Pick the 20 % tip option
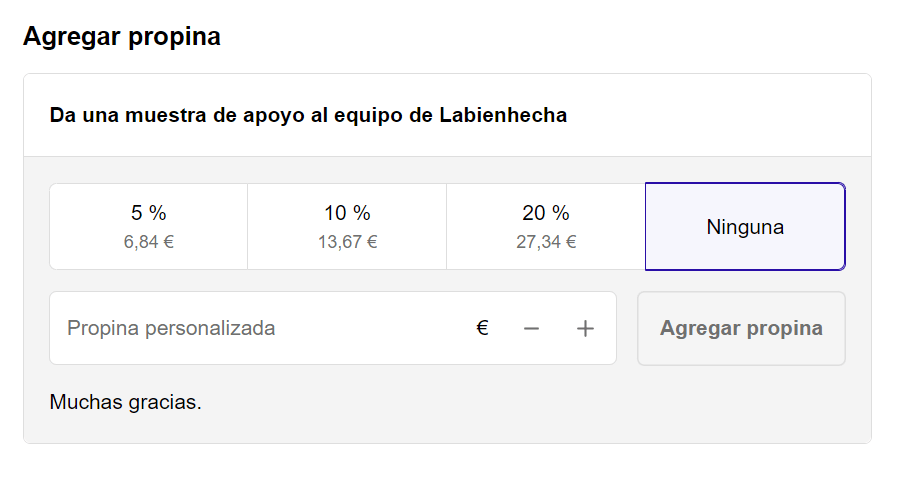Viewport: 907px width, 501px height. [545, 227]
